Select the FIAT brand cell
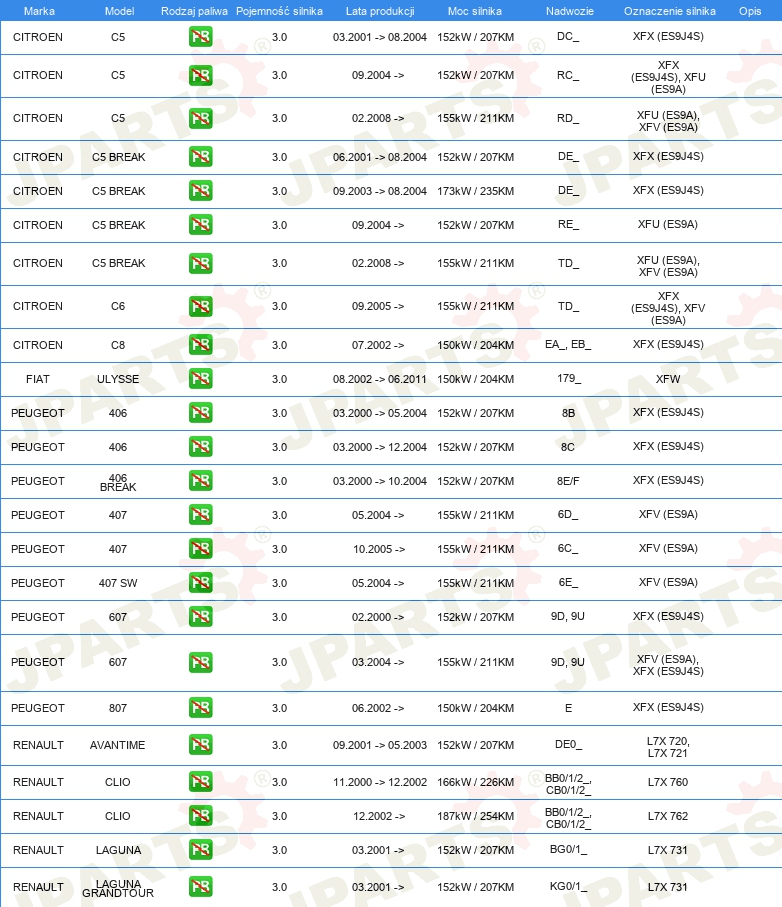This screenshot has height=907, width=782. tap(38, 379)
